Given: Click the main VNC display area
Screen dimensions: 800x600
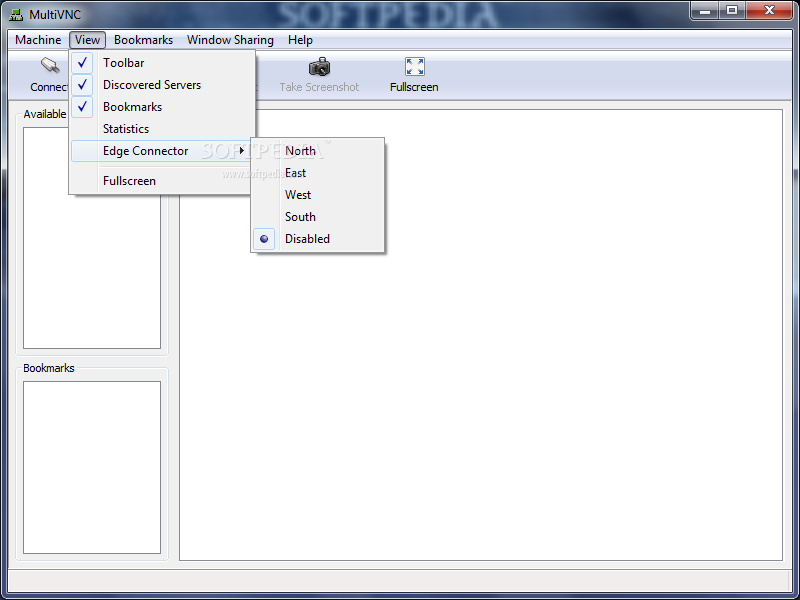Looking at the screenshot, I should [481, 335].
